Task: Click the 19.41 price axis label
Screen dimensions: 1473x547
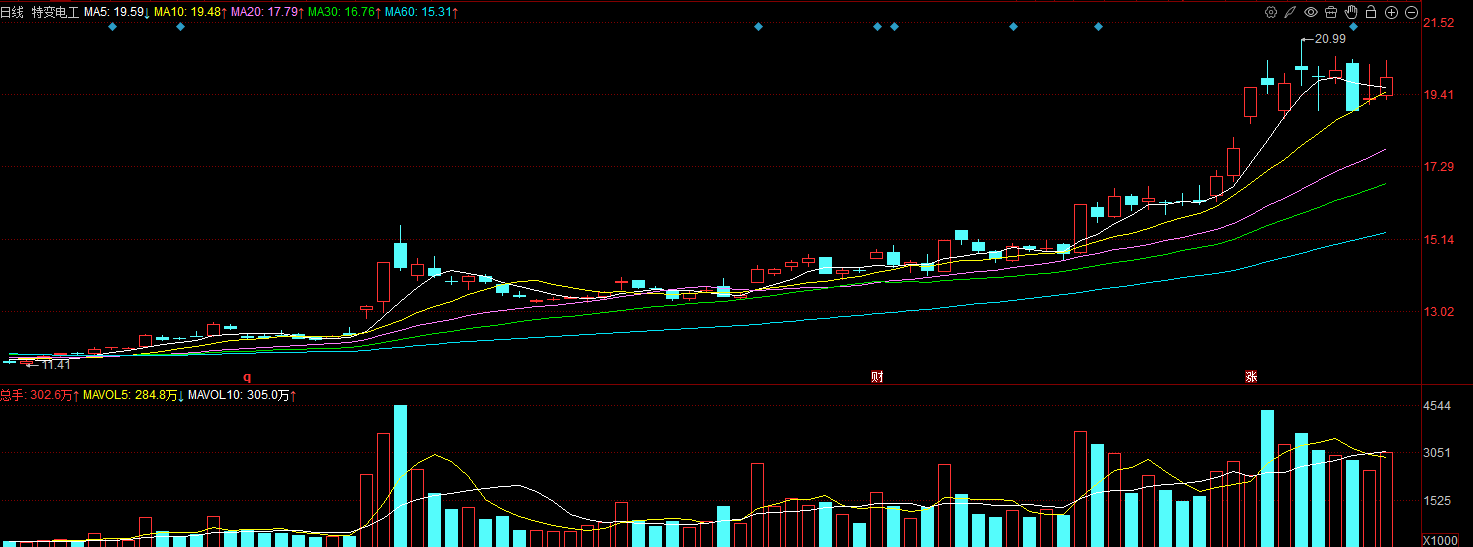Action: point(1439,95)
